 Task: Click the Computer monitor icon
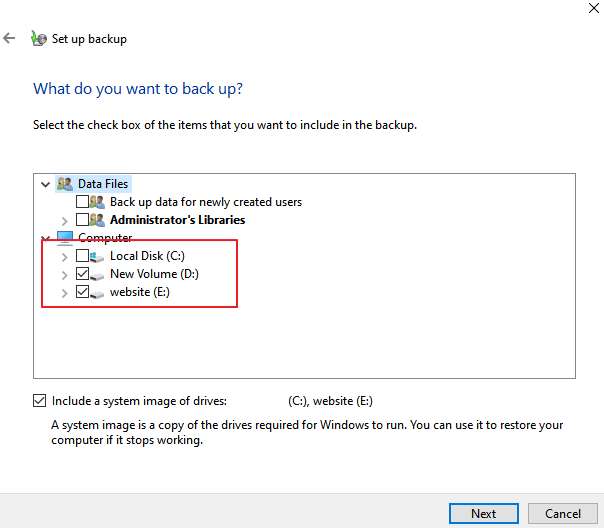click(x=65, y=238)
